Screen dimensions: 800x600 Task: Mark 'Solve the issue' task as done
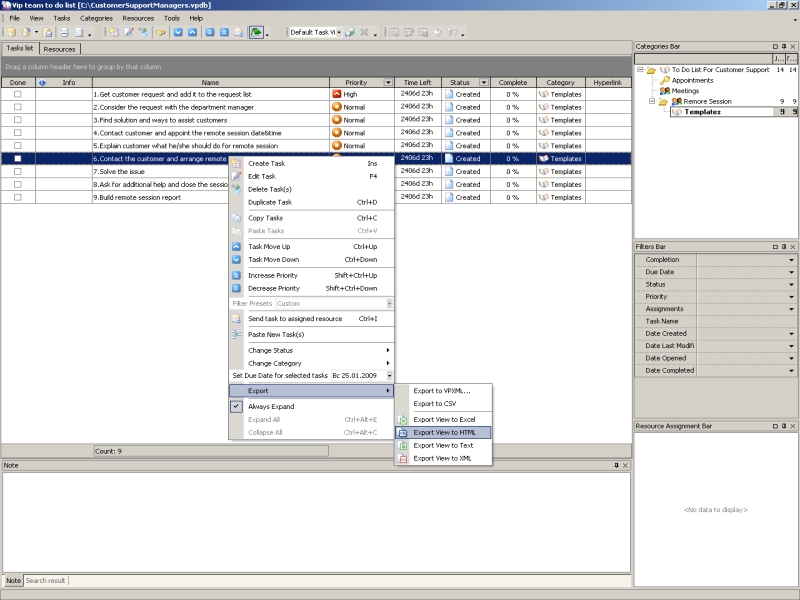point(17,172)
